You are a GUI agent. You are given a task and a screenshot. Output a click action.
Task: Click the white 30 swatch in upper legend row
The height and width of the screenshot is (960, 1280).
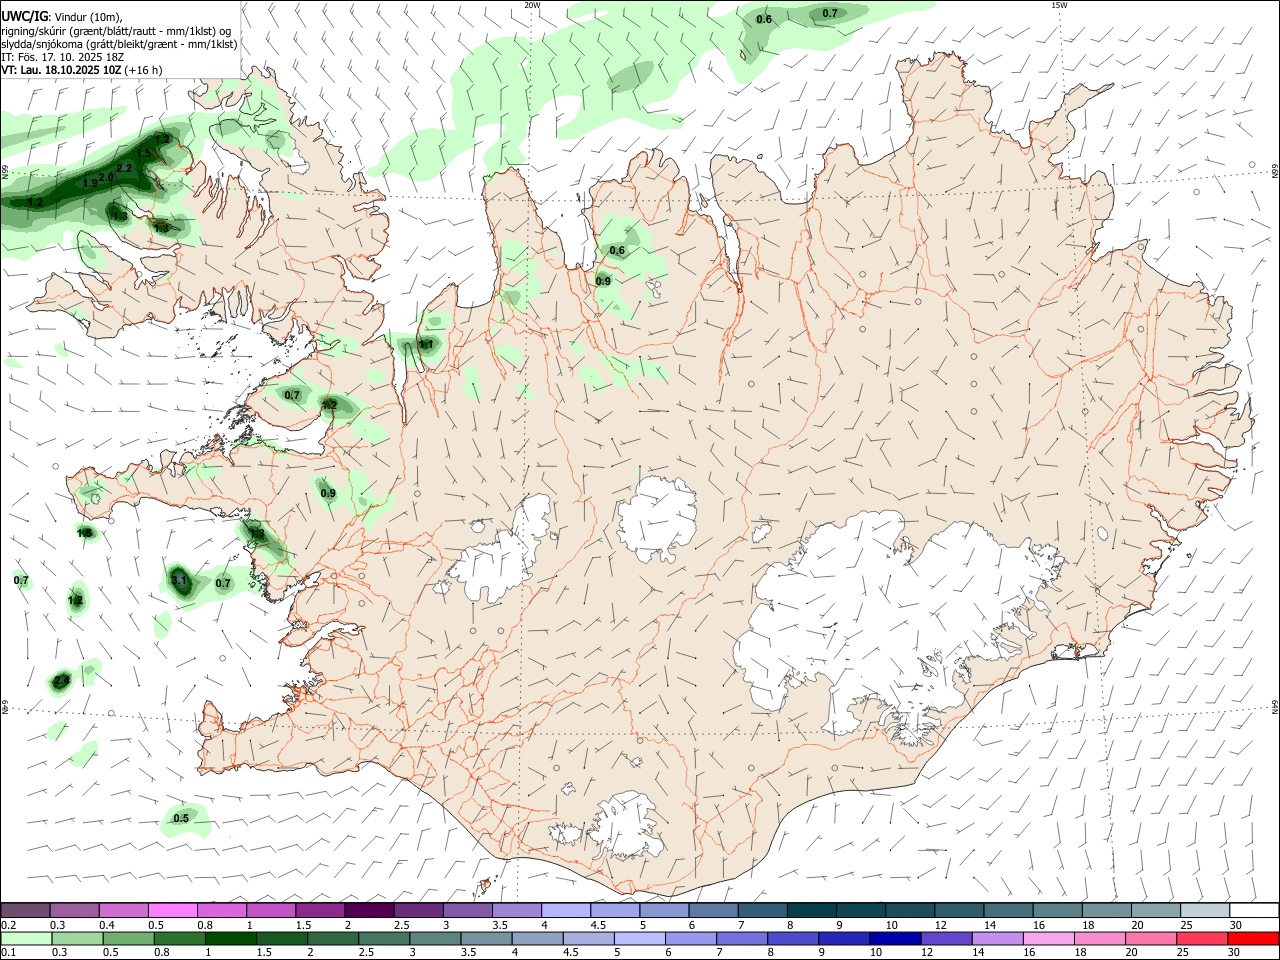coord(1255,910)
